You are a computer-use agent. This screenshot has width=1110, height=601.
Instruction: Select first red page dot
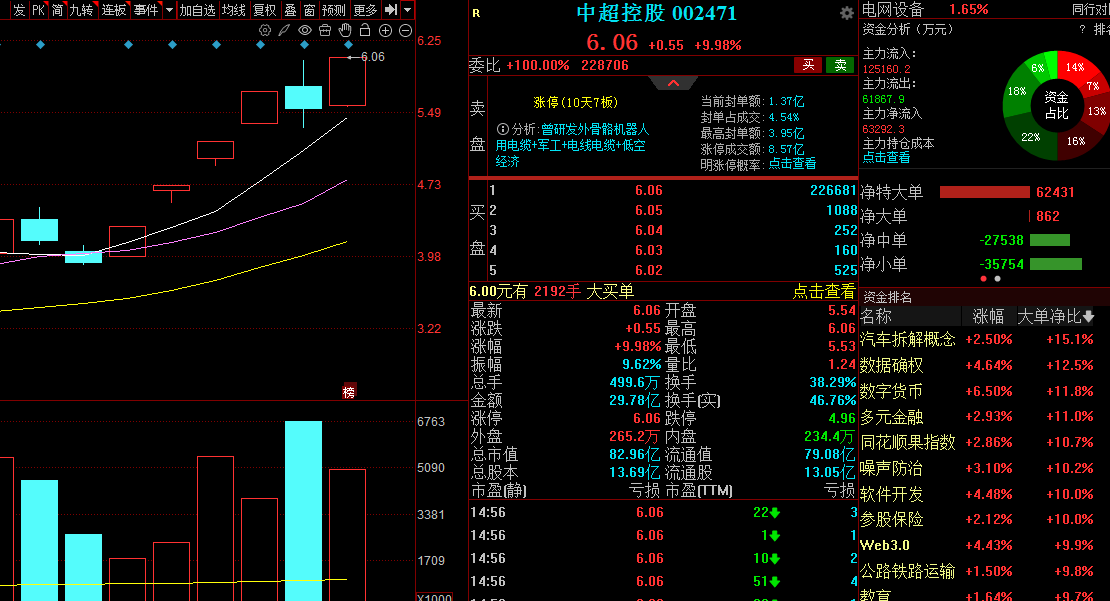click(983, 279)
